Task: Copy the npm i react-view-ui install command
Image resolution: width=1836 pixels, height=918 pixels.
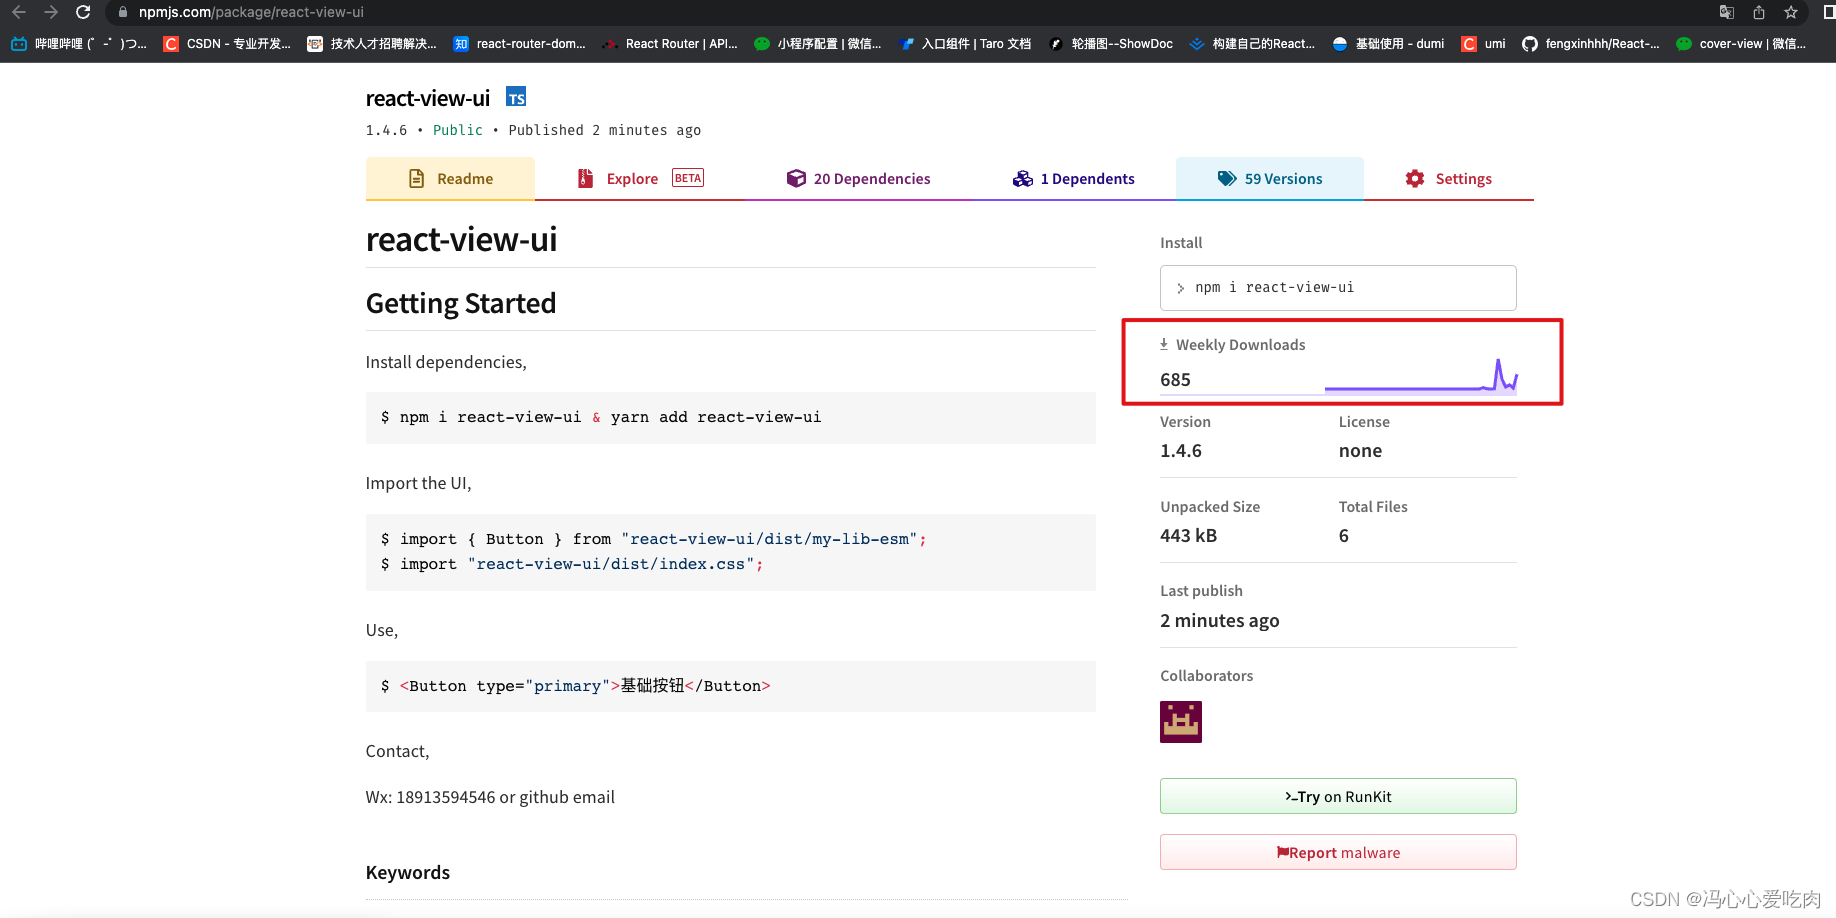Action: click(x=1338, y=288)
